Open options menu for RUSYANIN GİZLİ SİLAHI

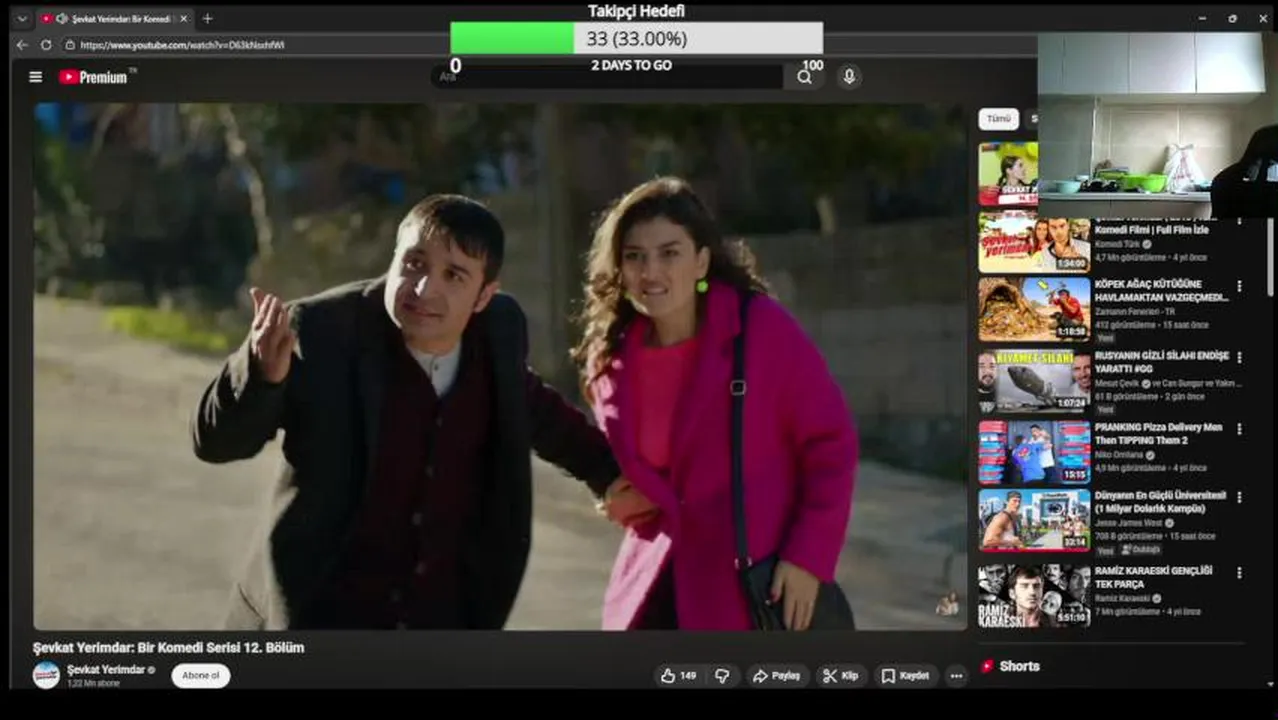click(1239, 357)
